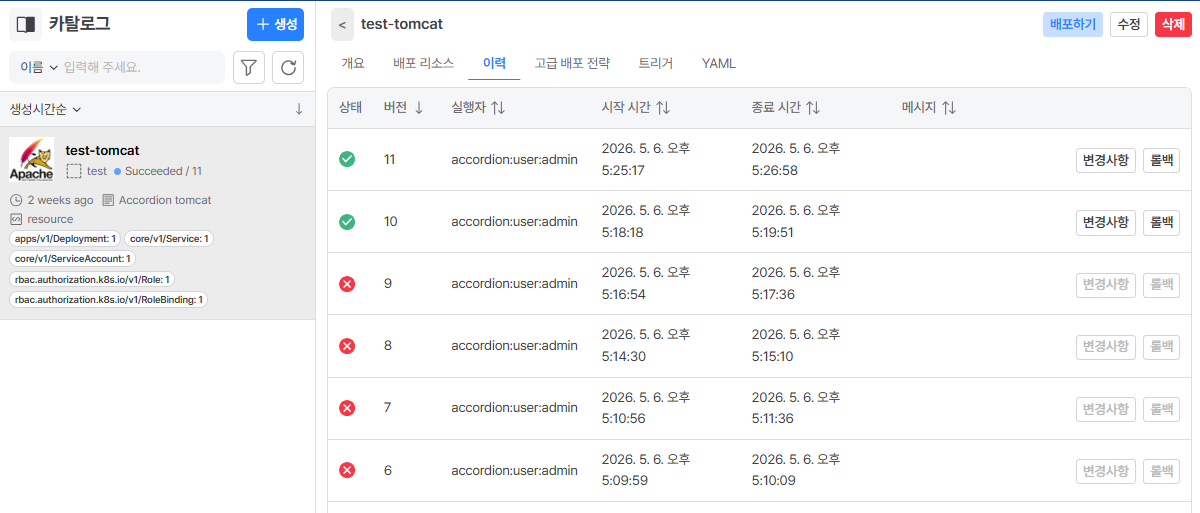Click failed status icon for version 8

coord(347,346)
